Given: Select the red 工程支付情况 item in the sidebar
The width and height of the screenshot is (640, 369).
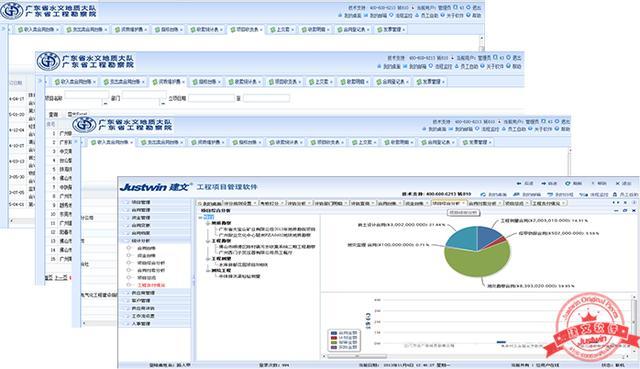Looking at the screenshot, I should (151, 285).
